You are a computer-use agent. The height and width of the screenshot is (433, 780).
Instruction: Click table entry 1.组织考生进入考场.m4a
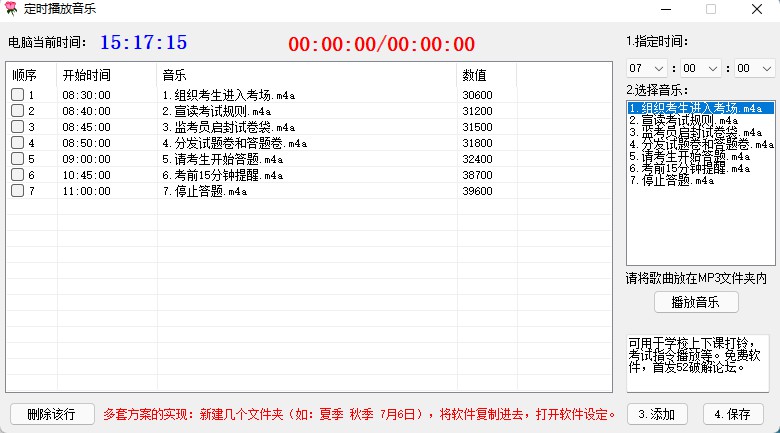(228, 95)
